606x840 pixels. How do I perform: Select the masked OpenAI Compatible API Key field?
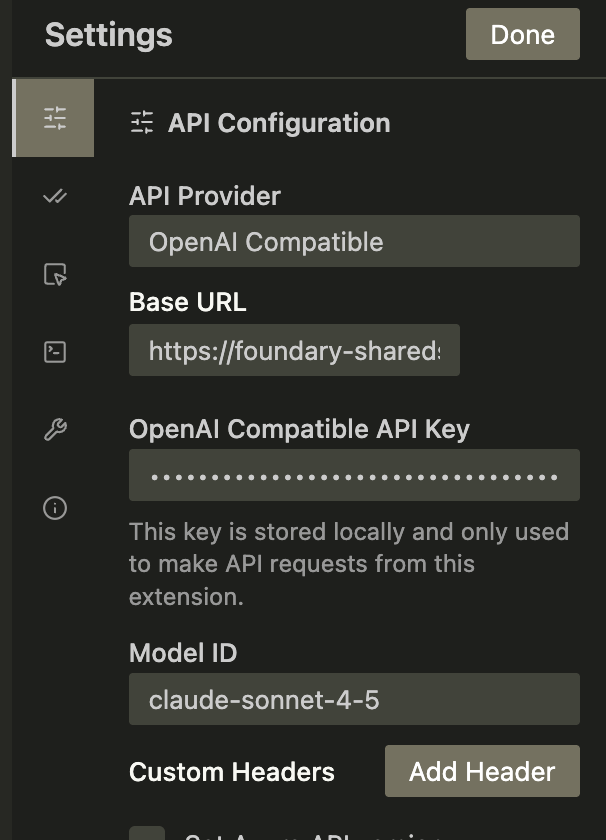tap(354, 475)
